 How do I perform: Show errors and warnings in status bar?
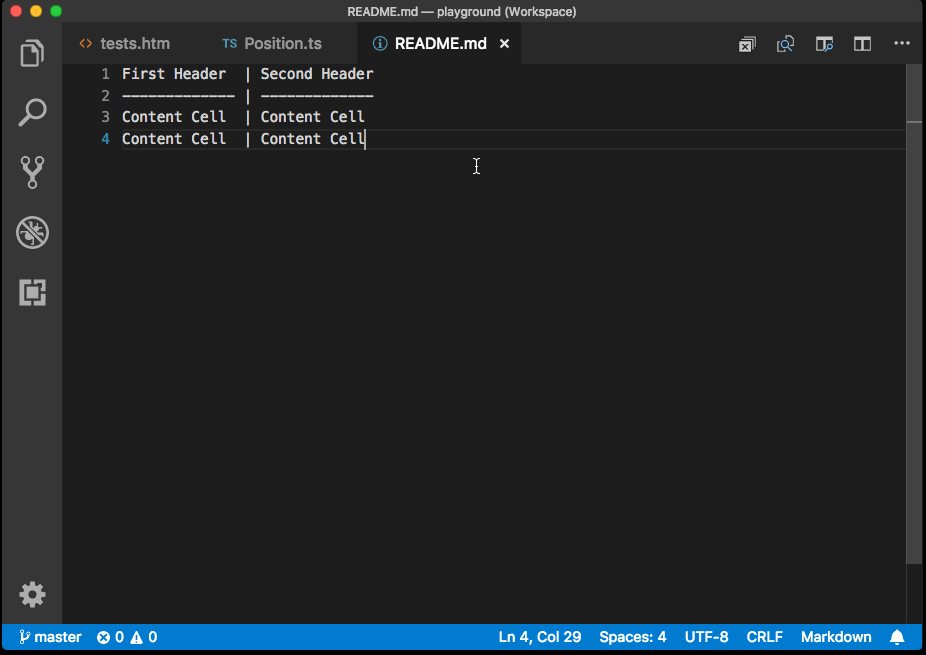(126, 637)
